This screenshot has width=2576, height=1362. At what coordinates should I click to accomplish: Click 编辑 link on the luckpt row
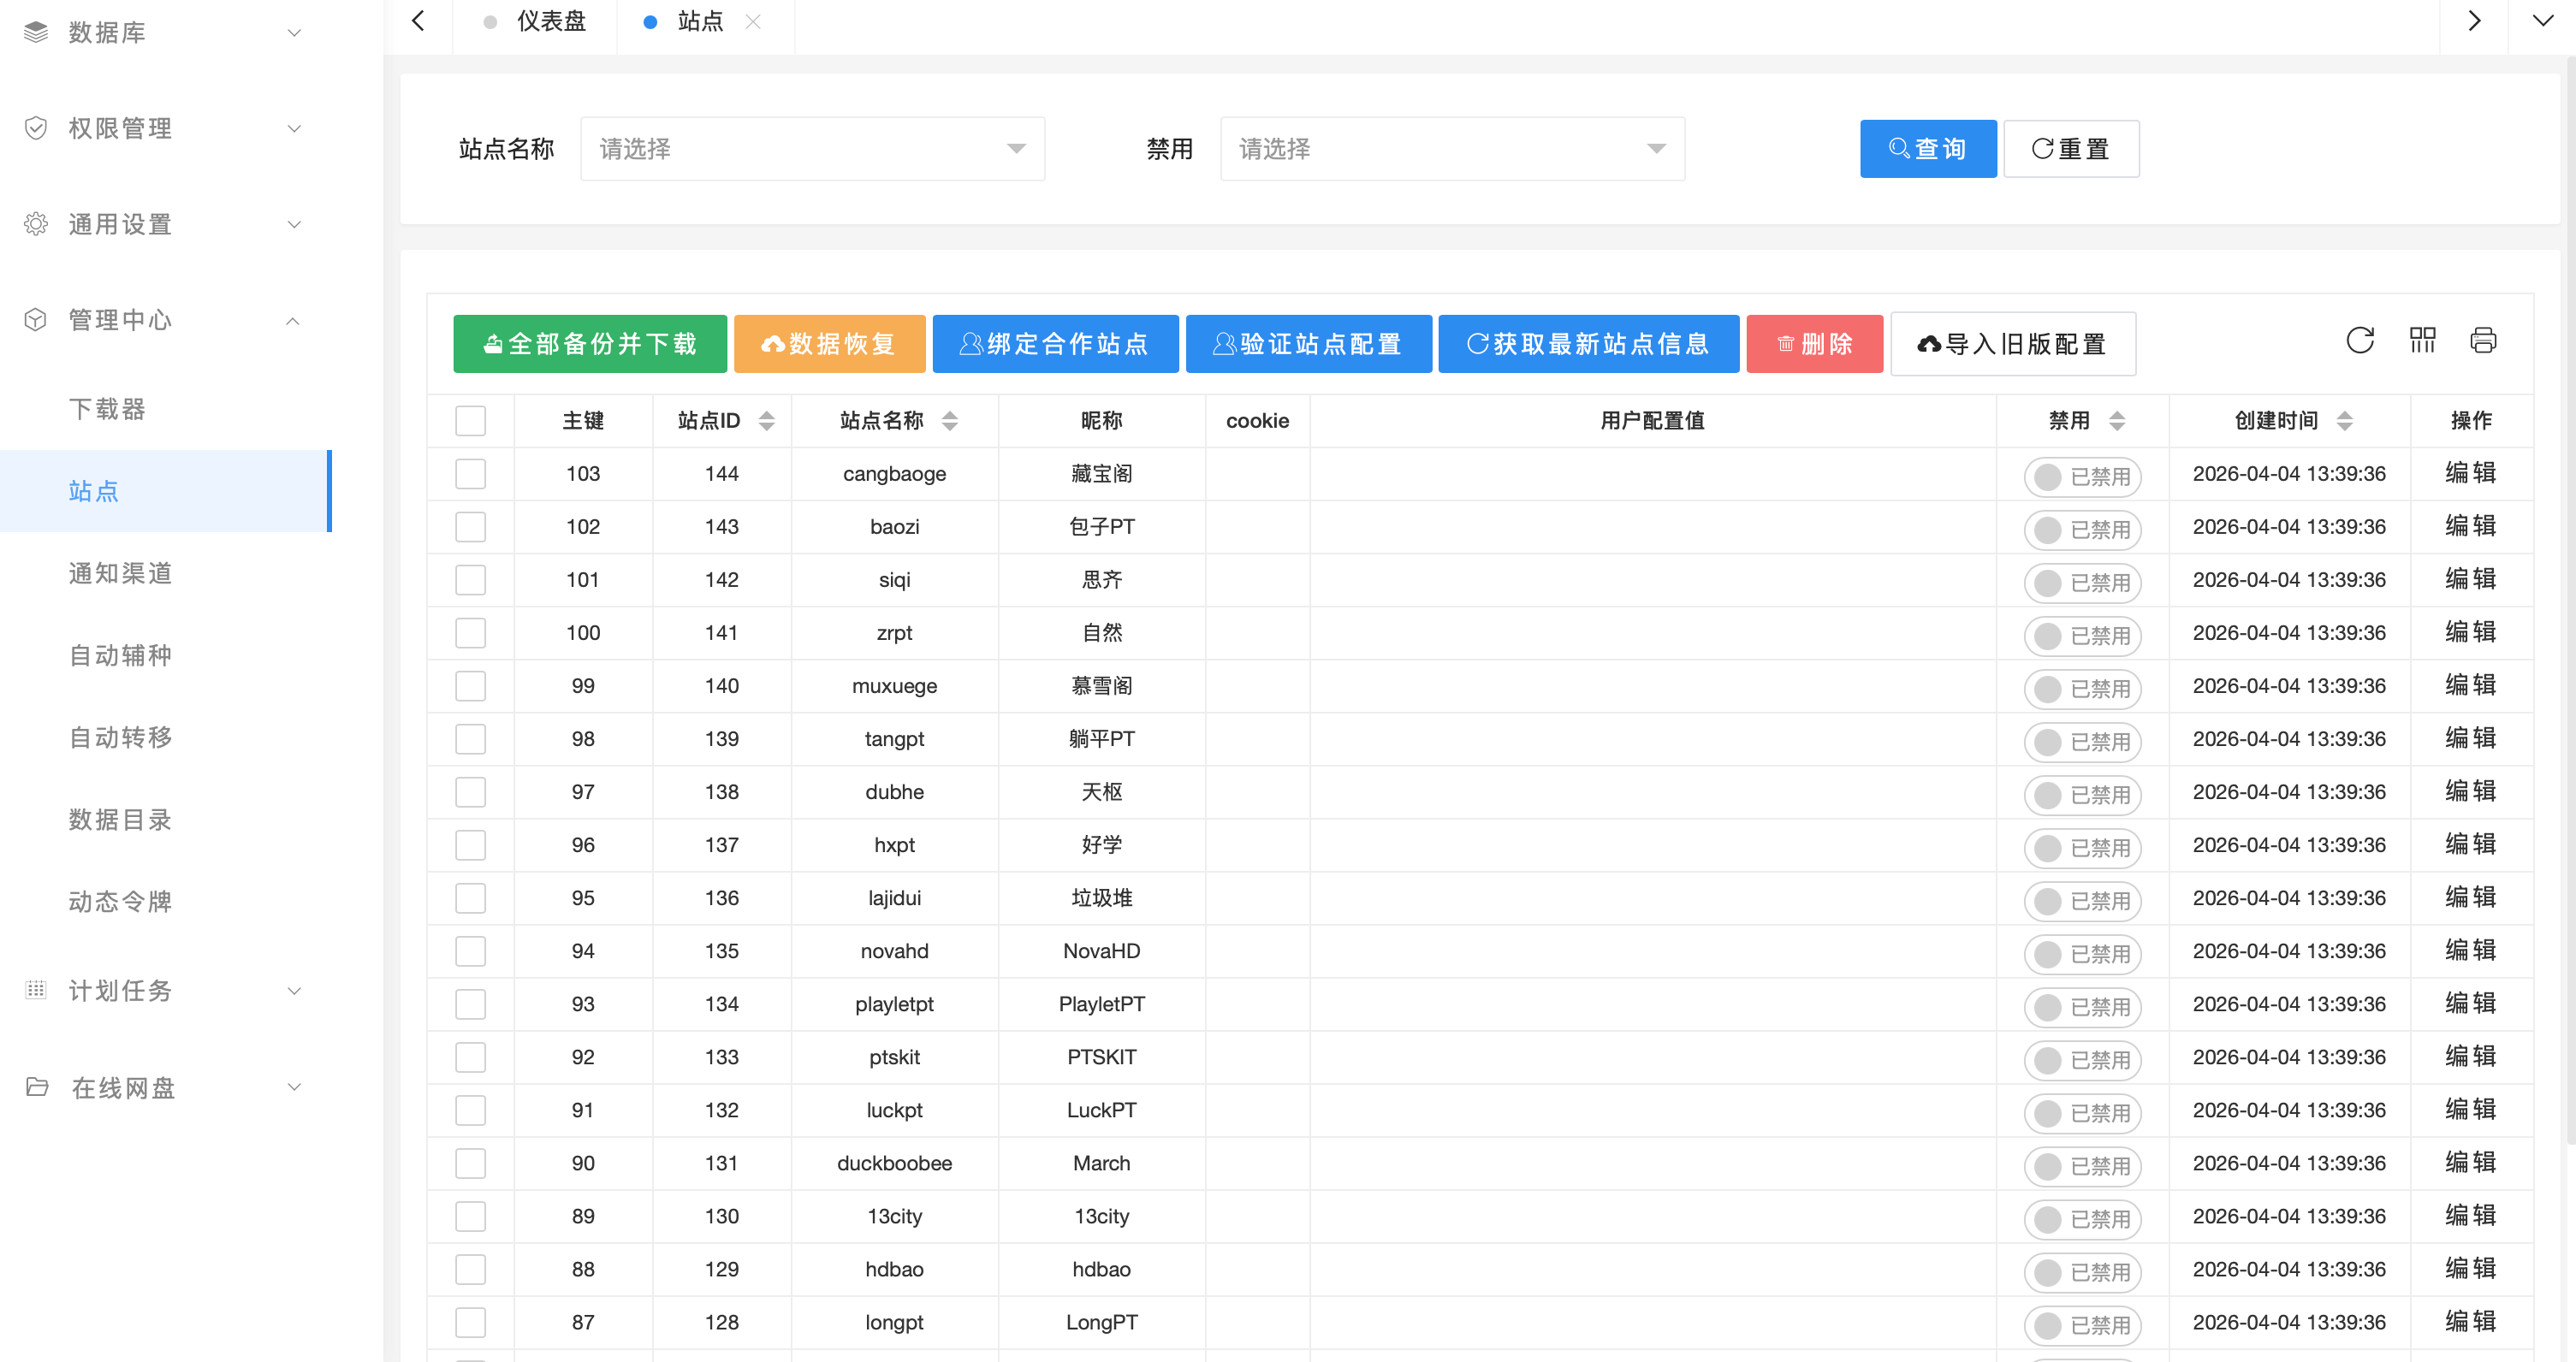coord(2471,1109)
